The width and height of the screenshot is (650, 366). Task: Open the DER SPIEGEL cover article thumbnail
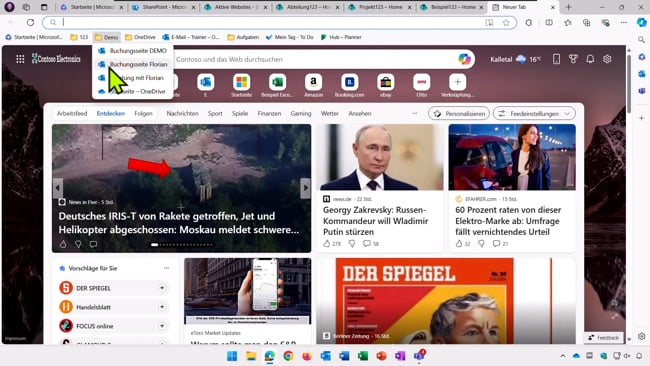pyautogui.click(x=446, y=301)
